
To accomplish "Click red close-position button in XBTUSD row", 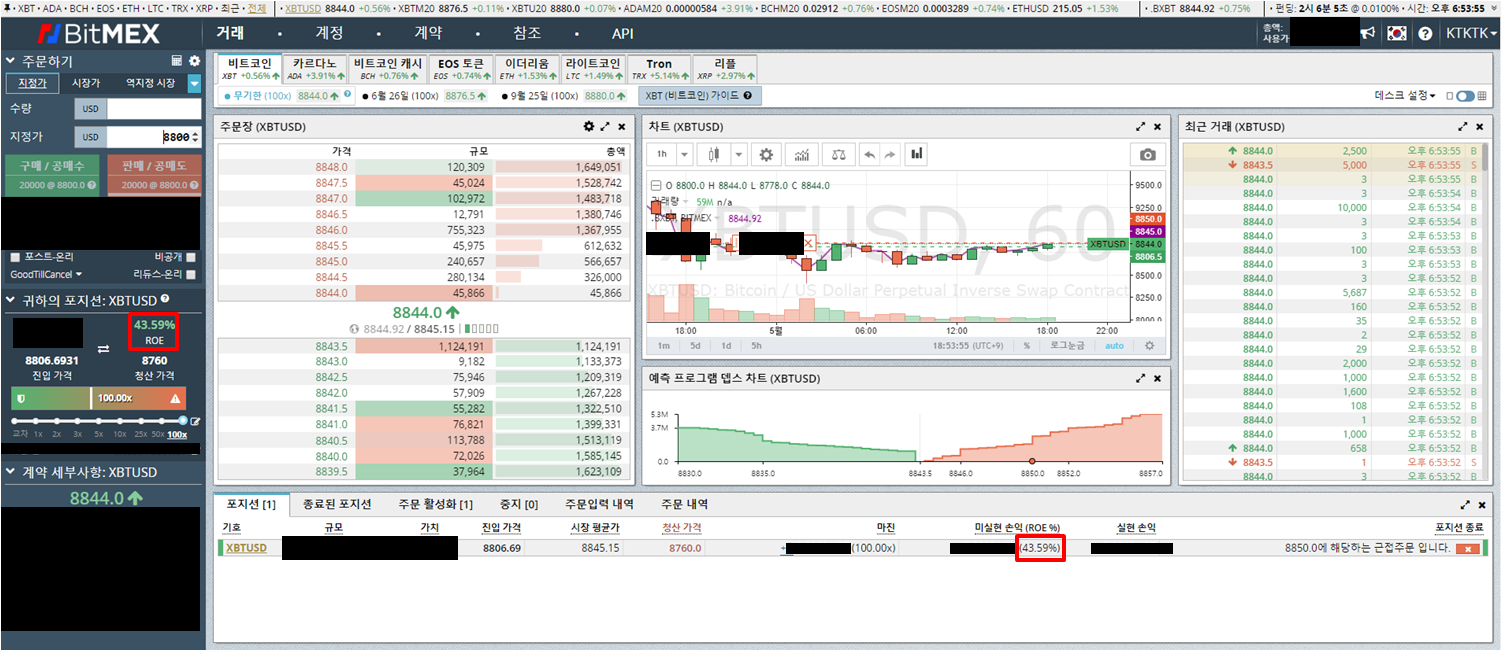I will pos(1468,548).
